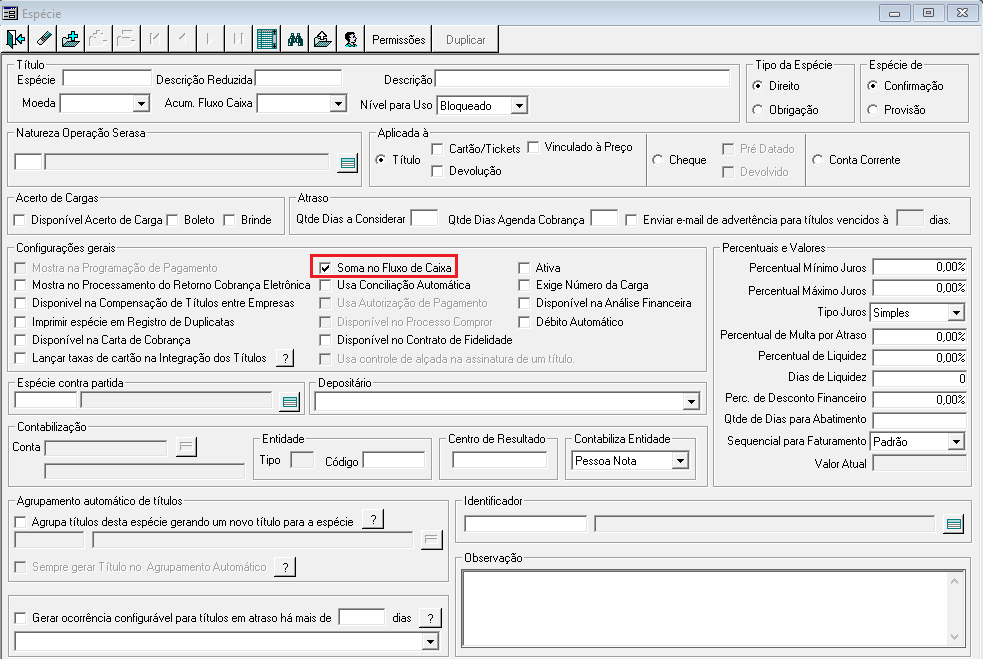Click the help button beside Sempre gerar Título
This screenshot has height=659, width=983.
click(285, 567)
